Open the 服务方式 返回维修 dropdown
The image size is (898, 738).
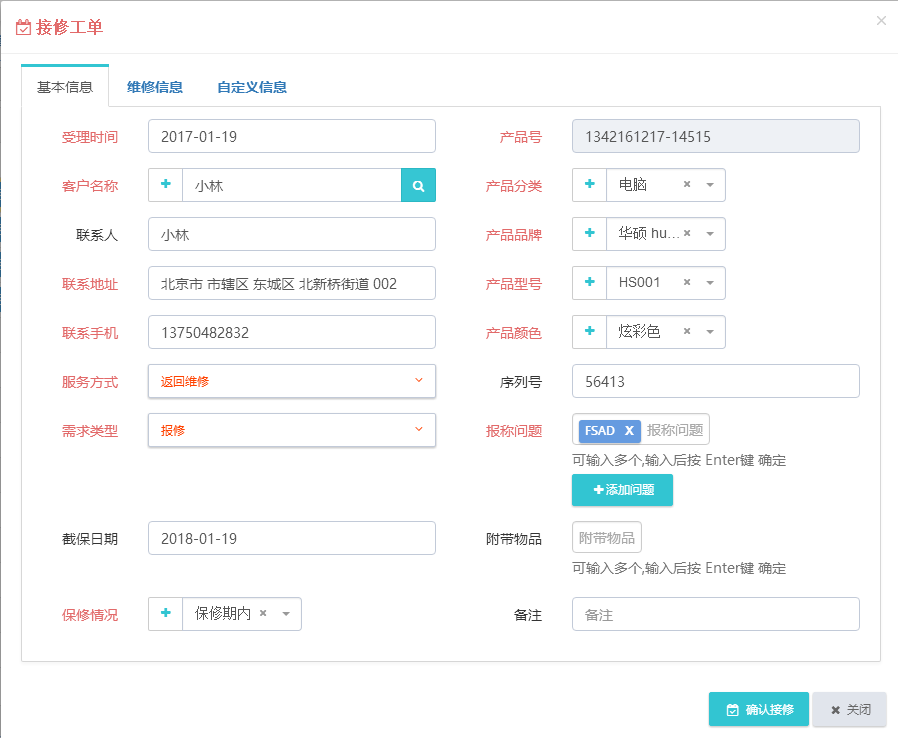292,381
